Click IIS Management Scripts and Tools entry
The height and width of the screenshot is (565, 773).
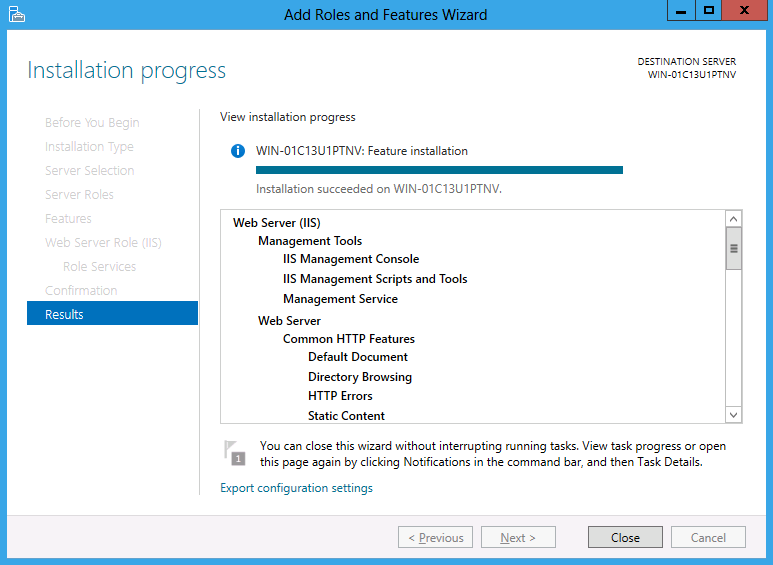pyautogui.click(x=375, y=279)
